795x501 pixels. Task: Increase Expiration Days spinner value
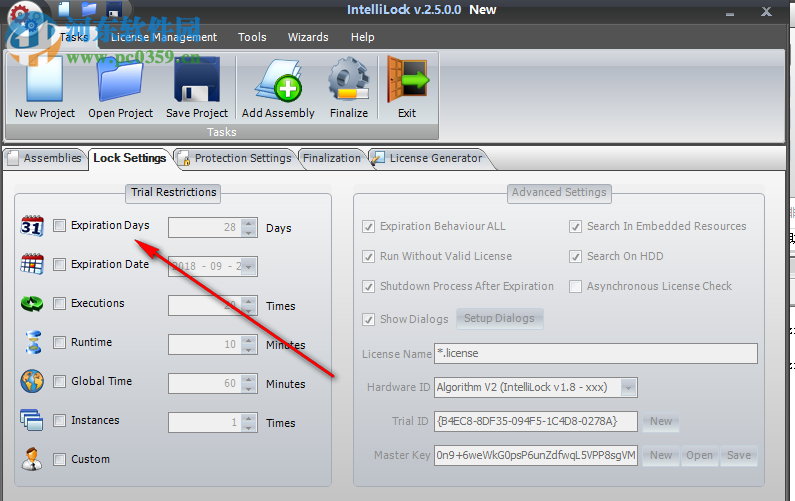pyautogui.click(x=248, y=223)
